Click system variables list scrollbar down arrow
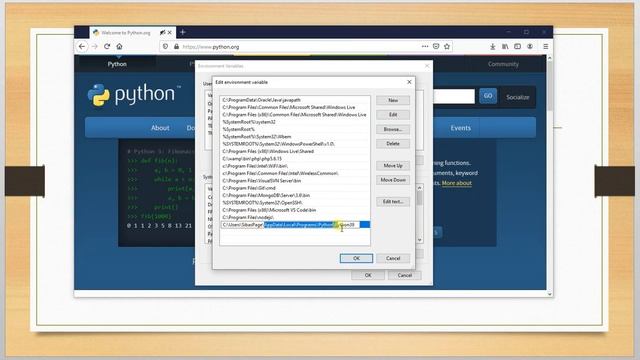640x360 pixels. (x=419, y=240)
